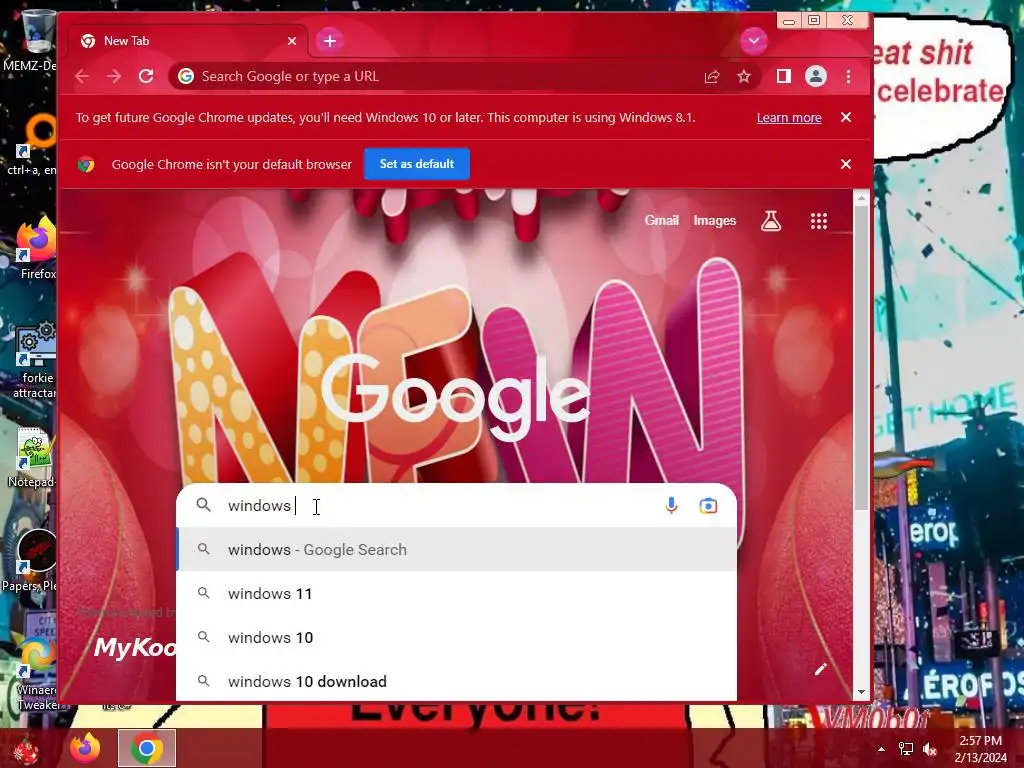
Task: Show hidden tray icons arrow
Action: click(882, 749)
